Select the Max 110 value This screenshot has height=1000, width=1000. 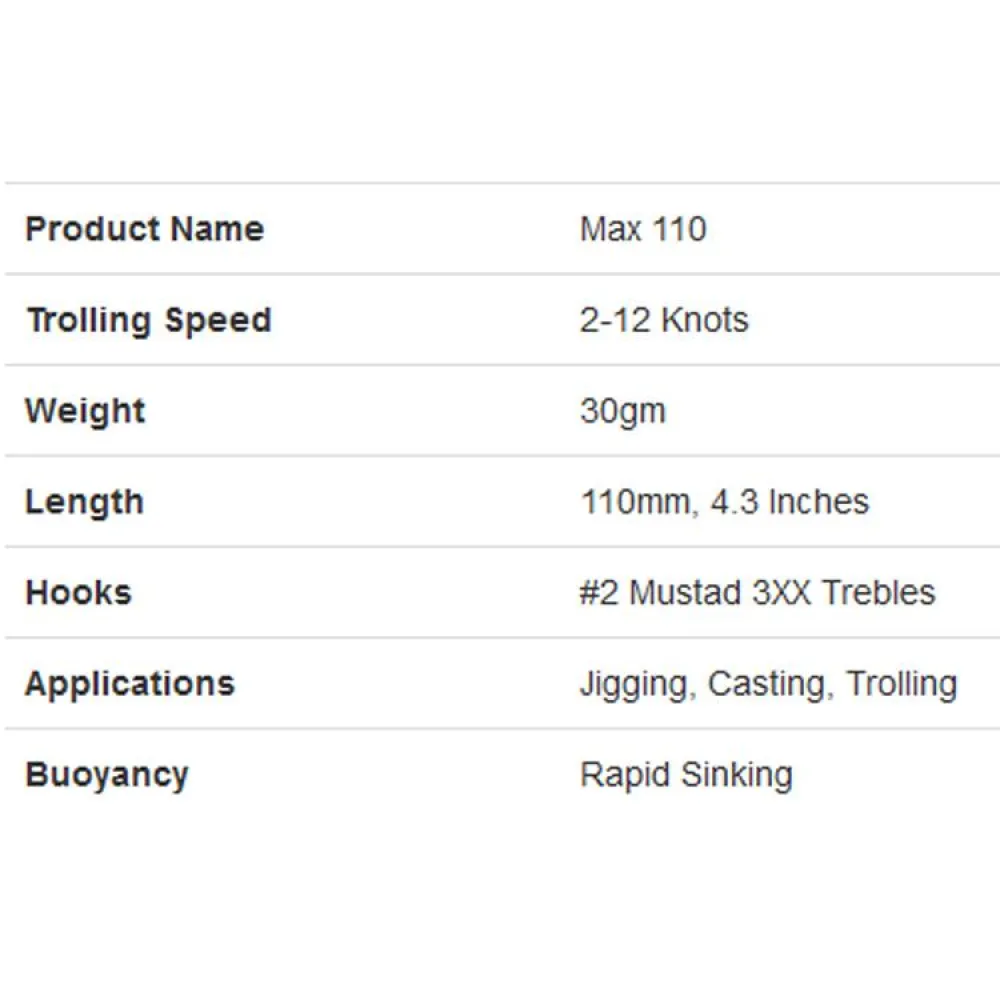(643, 229)
